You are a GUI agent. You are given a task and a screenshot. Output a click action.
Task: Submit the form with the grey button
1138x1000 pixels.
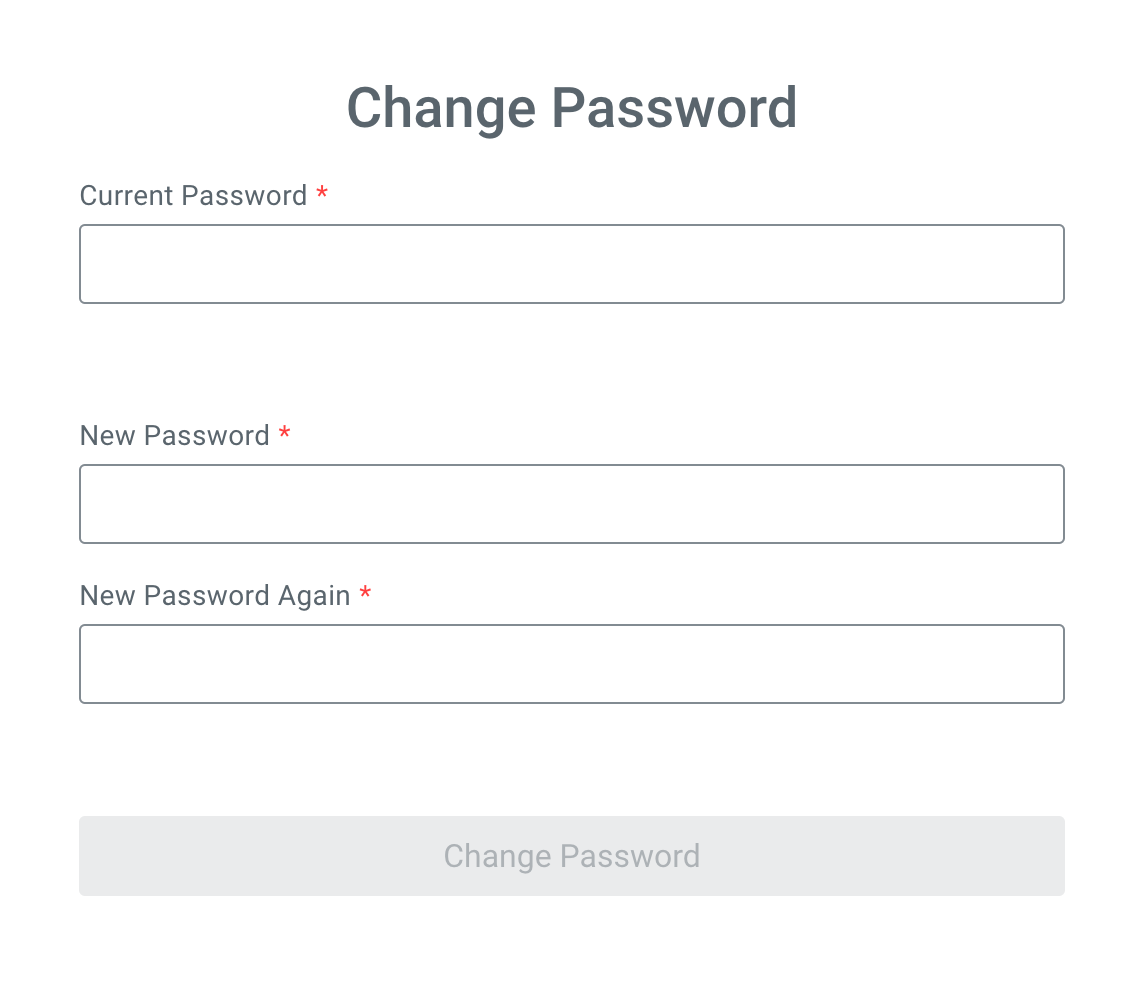tap(571, 856)
